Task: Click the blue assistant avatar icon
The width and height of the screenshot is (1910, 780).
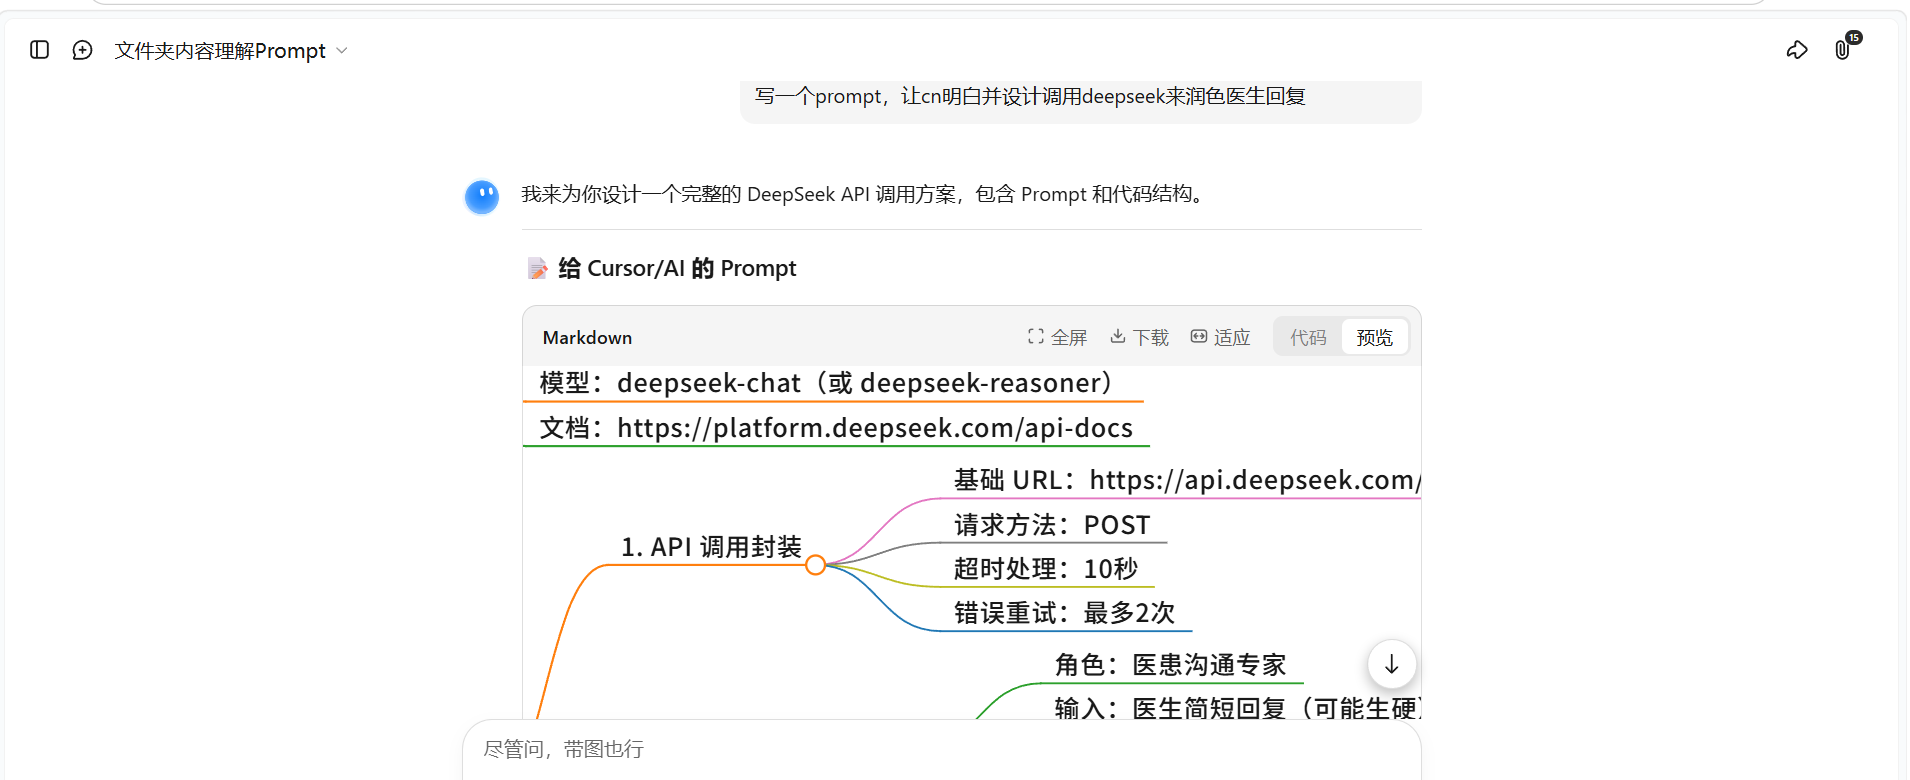Action: click(482, 197)
